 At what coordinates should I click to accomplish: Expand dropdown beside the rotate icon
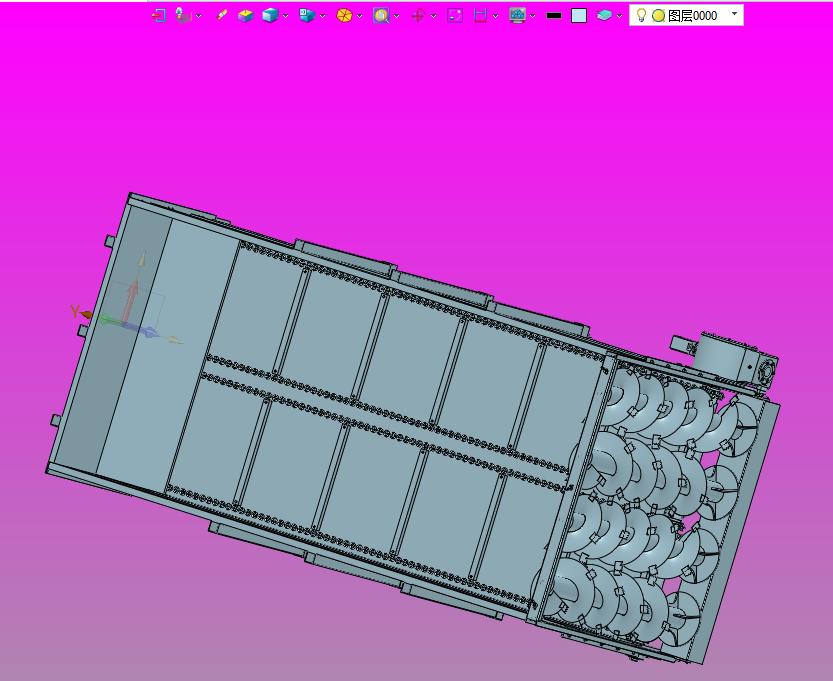[x=433, y=16]
